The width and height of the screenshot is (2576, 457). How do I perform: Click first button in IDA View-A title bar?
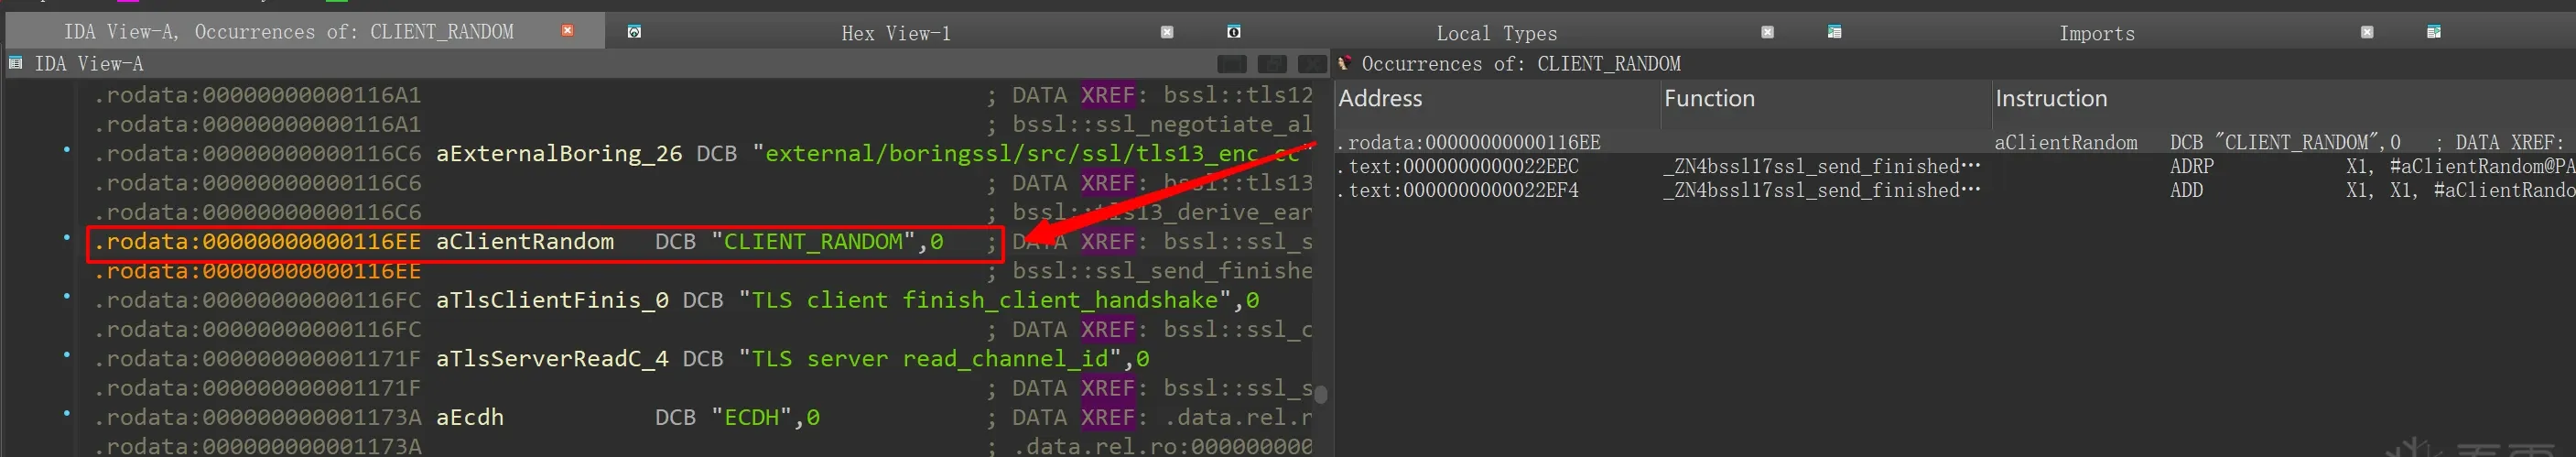[x=1232, y=64]
